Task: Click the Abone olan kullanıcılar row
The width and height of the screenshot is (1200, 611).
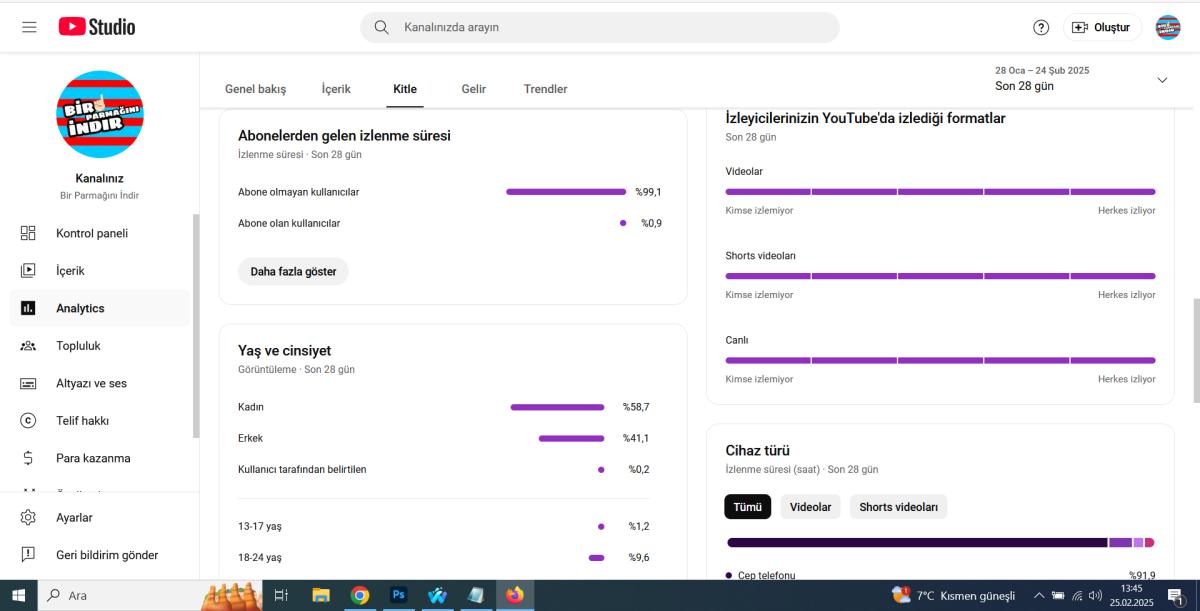Action: [x=450, y=223]
